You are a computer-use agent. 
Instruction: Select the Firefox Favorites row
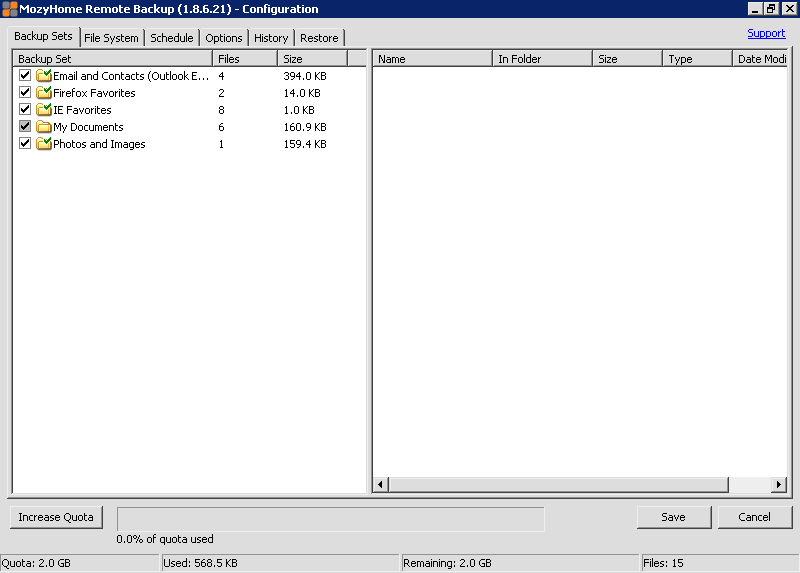tap(189, 92)
